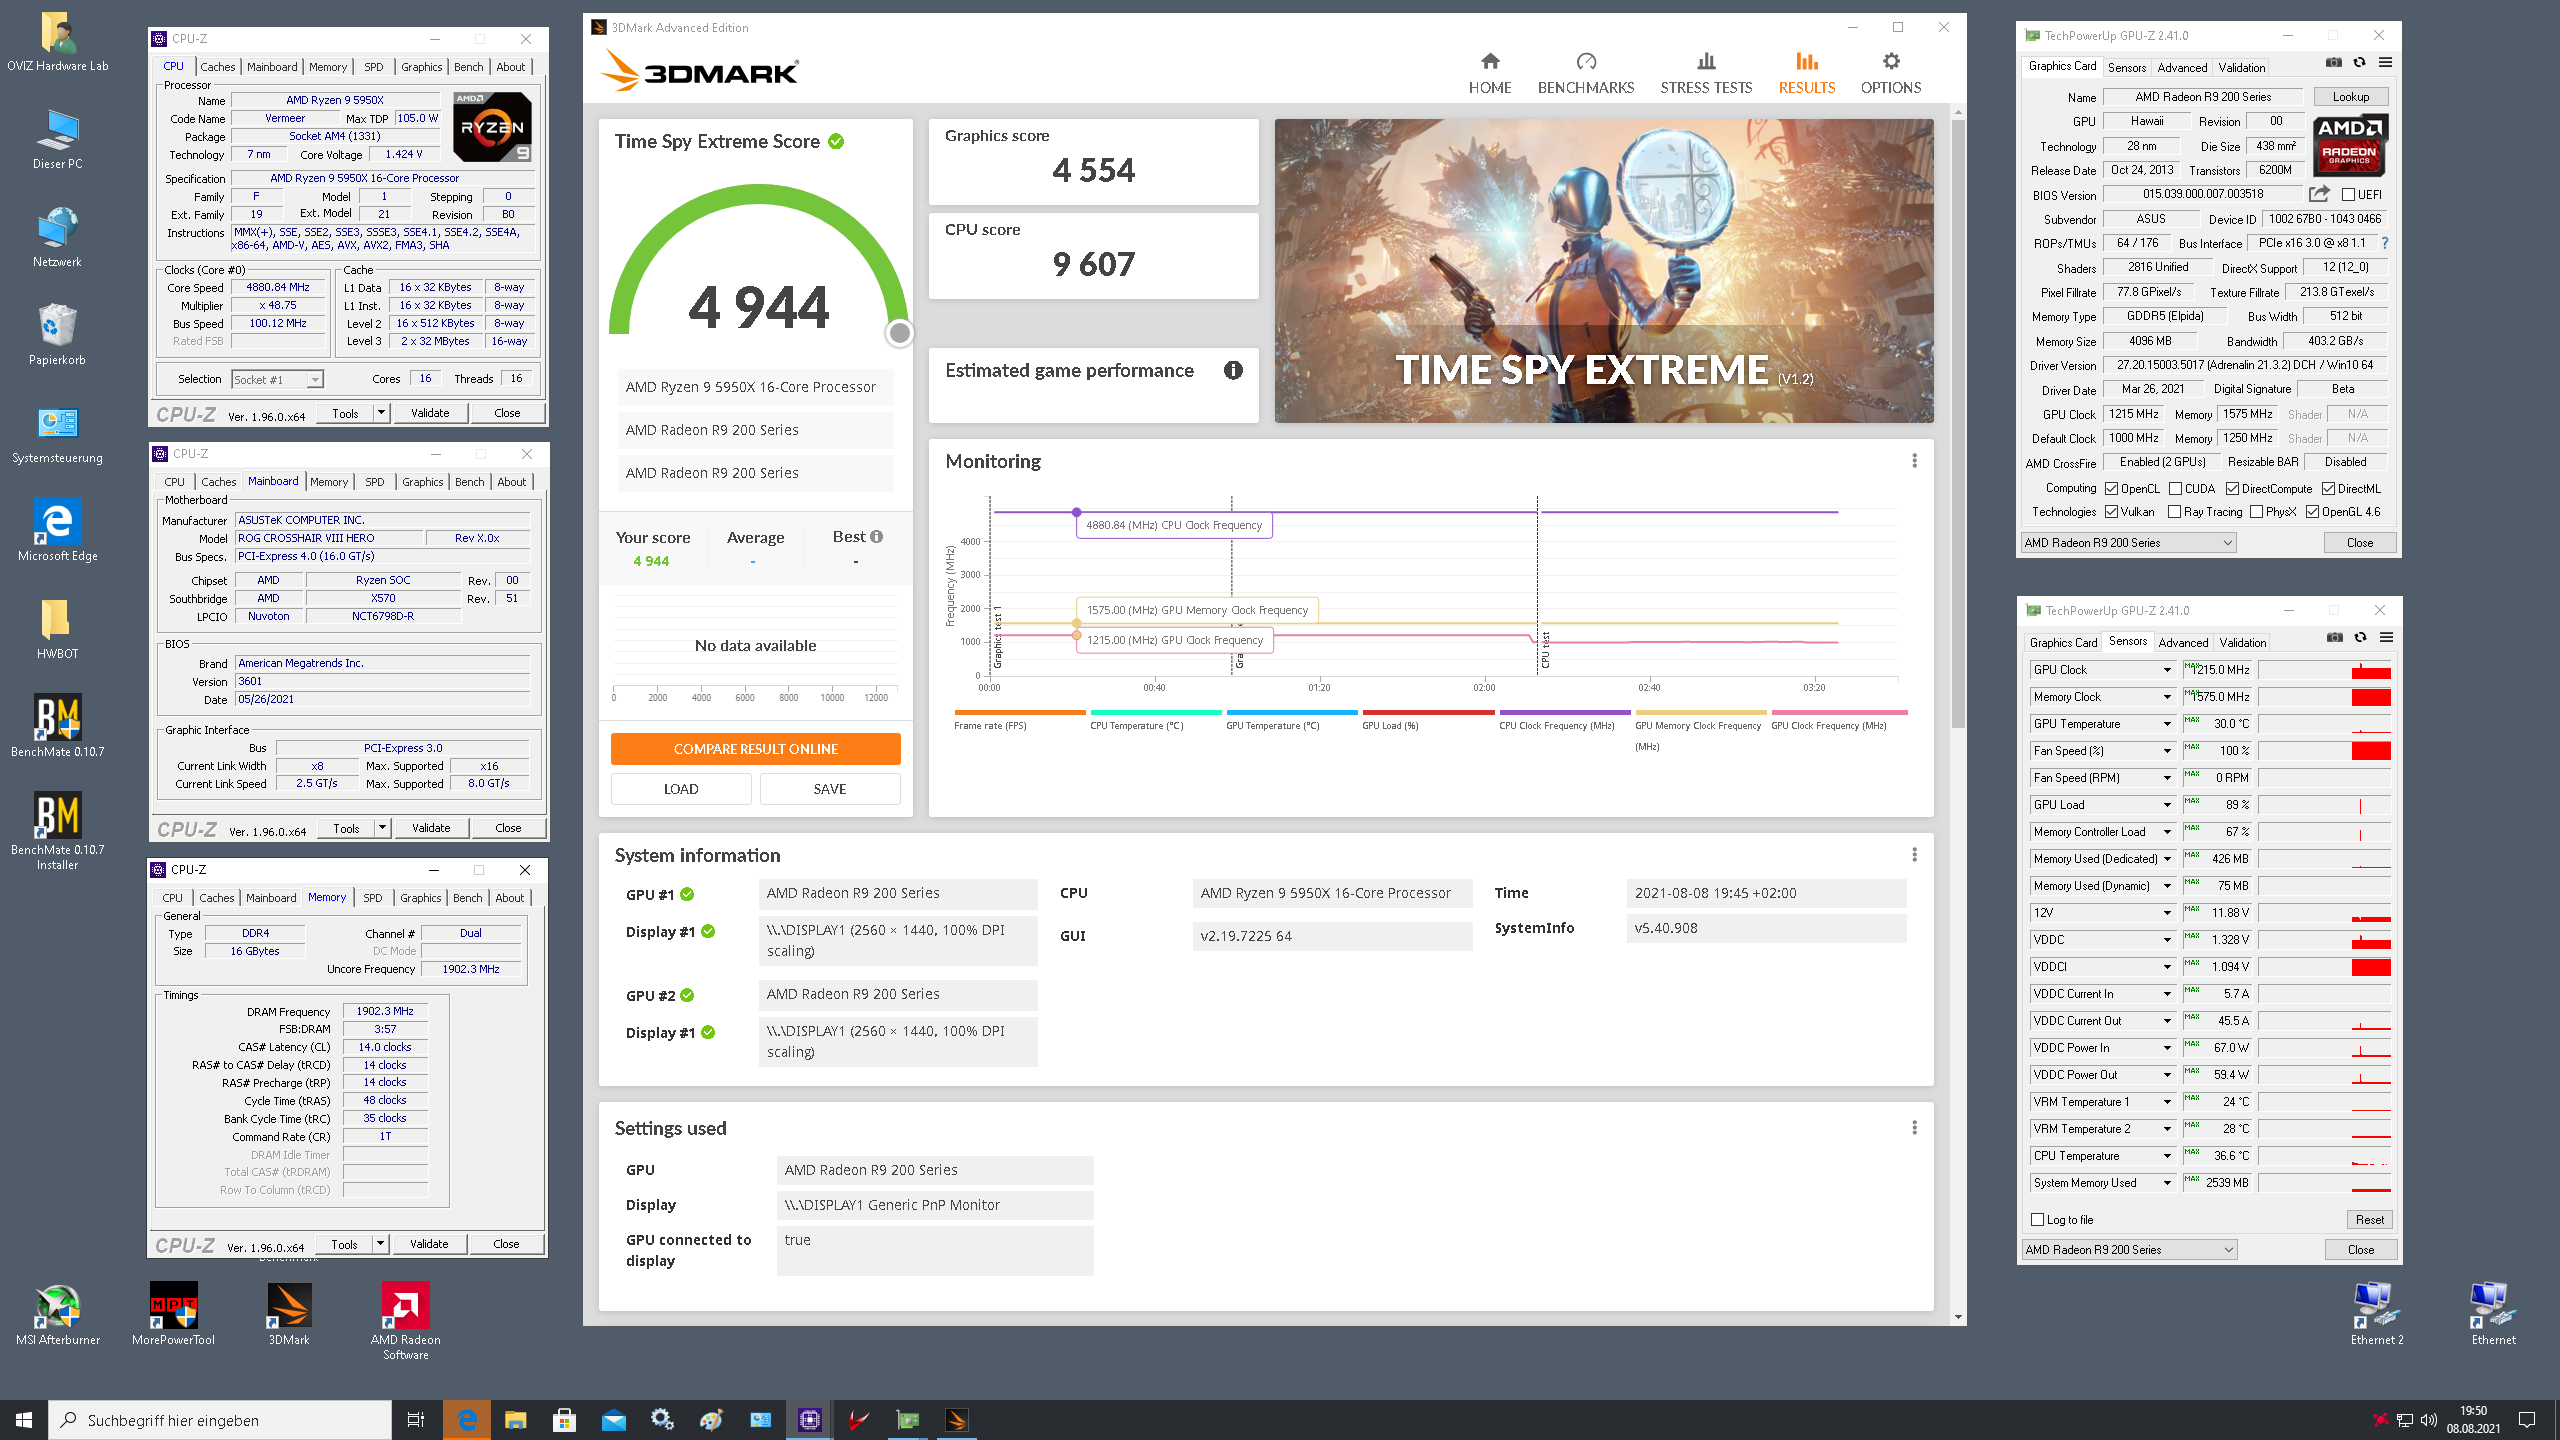Open STRESS TESTS in 3DMark
This screenshot has width=2560, height=1440.
pyautogui.click(x=1706, y=74)
